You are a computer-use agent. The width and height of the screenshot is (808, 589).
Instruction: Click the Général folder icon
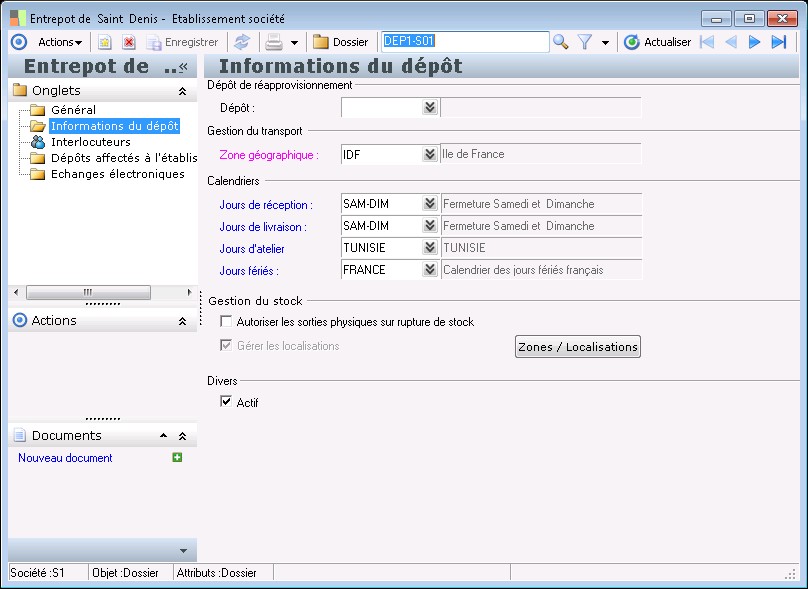38,110
